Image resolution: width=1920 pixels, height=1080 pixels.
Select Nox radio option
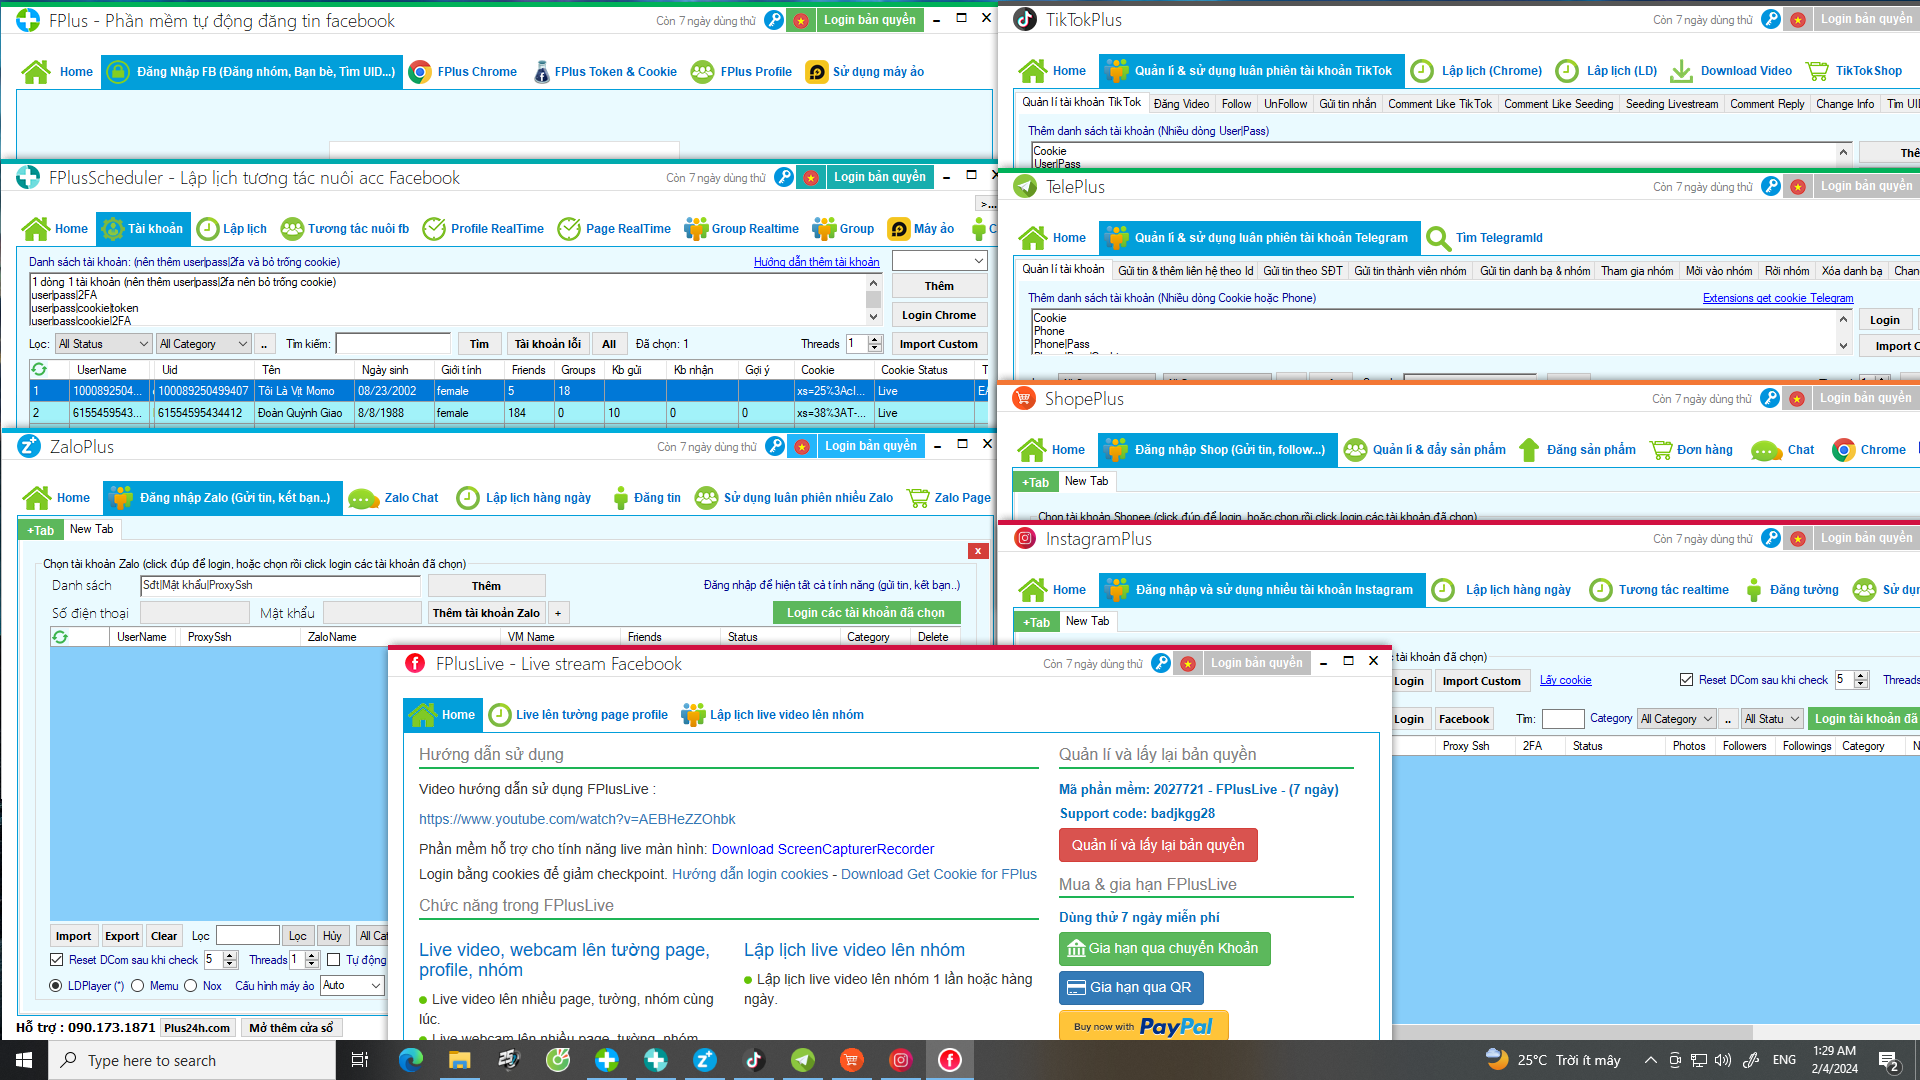pyautogui.click(x=190, y=986)
